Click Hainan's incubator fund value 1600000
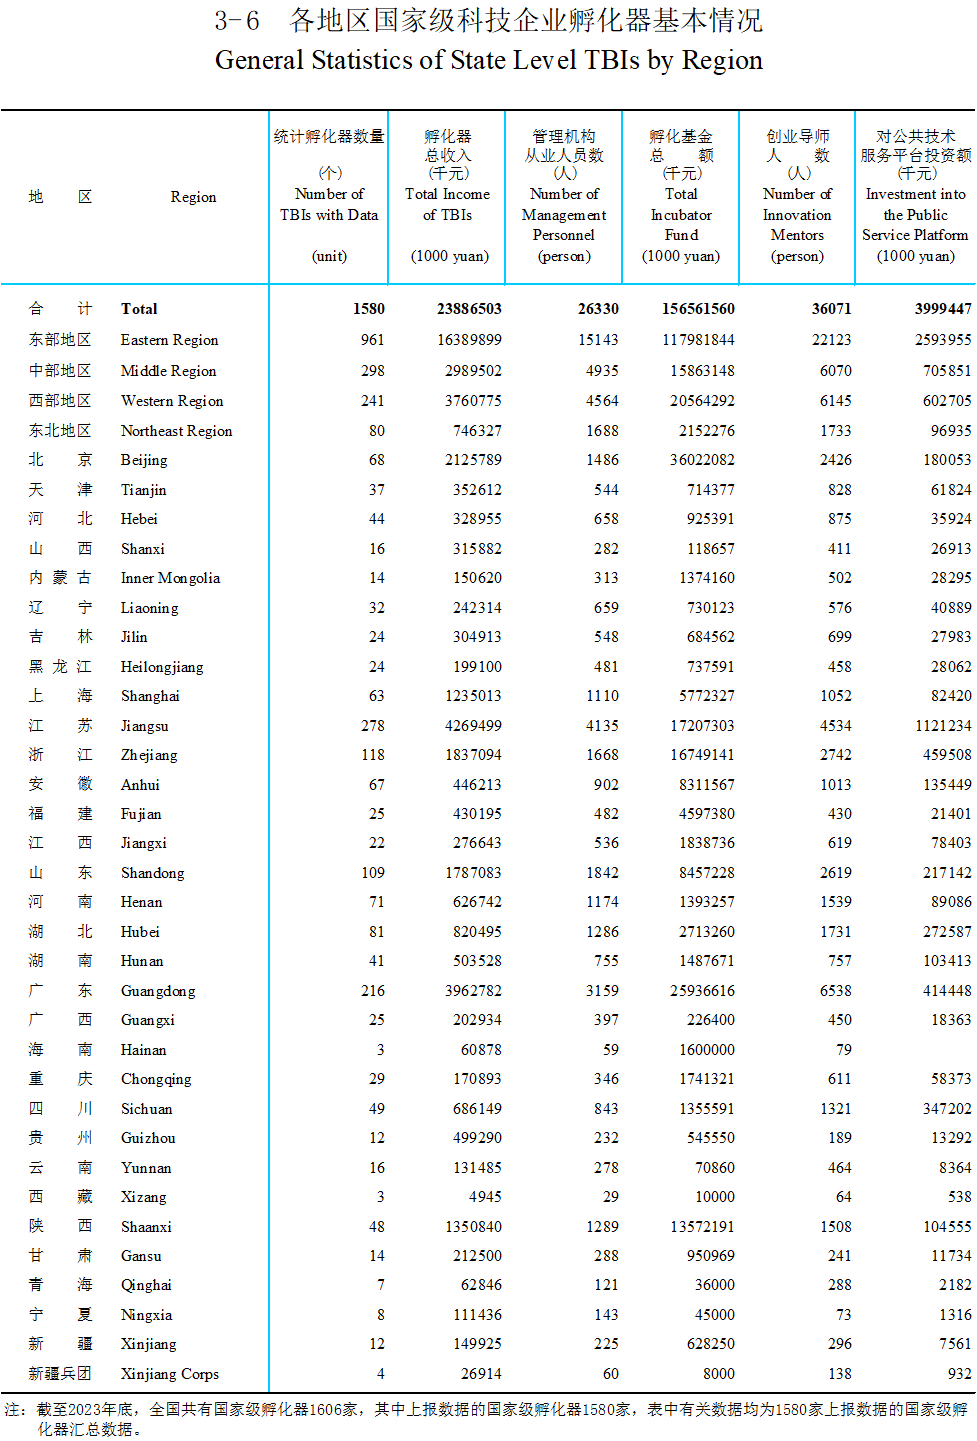 tap(706, 1050)
